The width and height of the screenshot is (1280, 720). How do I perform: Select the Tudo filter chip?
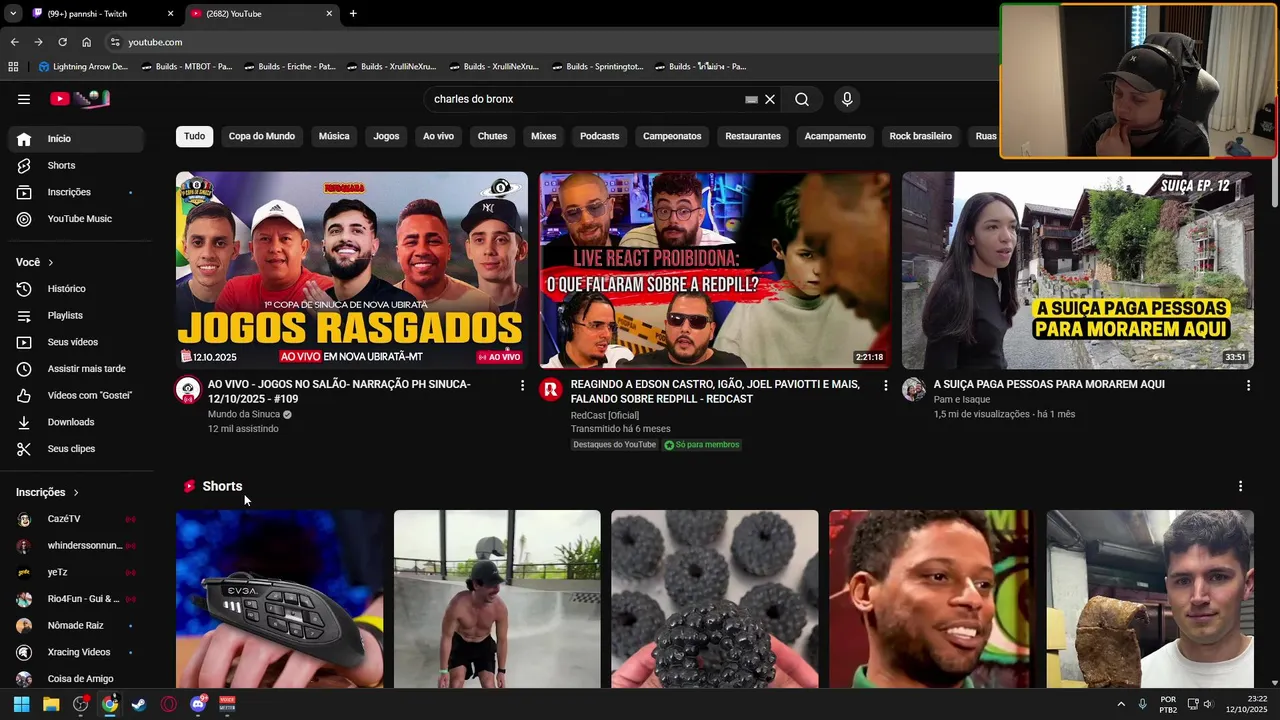tap(195, 136)
